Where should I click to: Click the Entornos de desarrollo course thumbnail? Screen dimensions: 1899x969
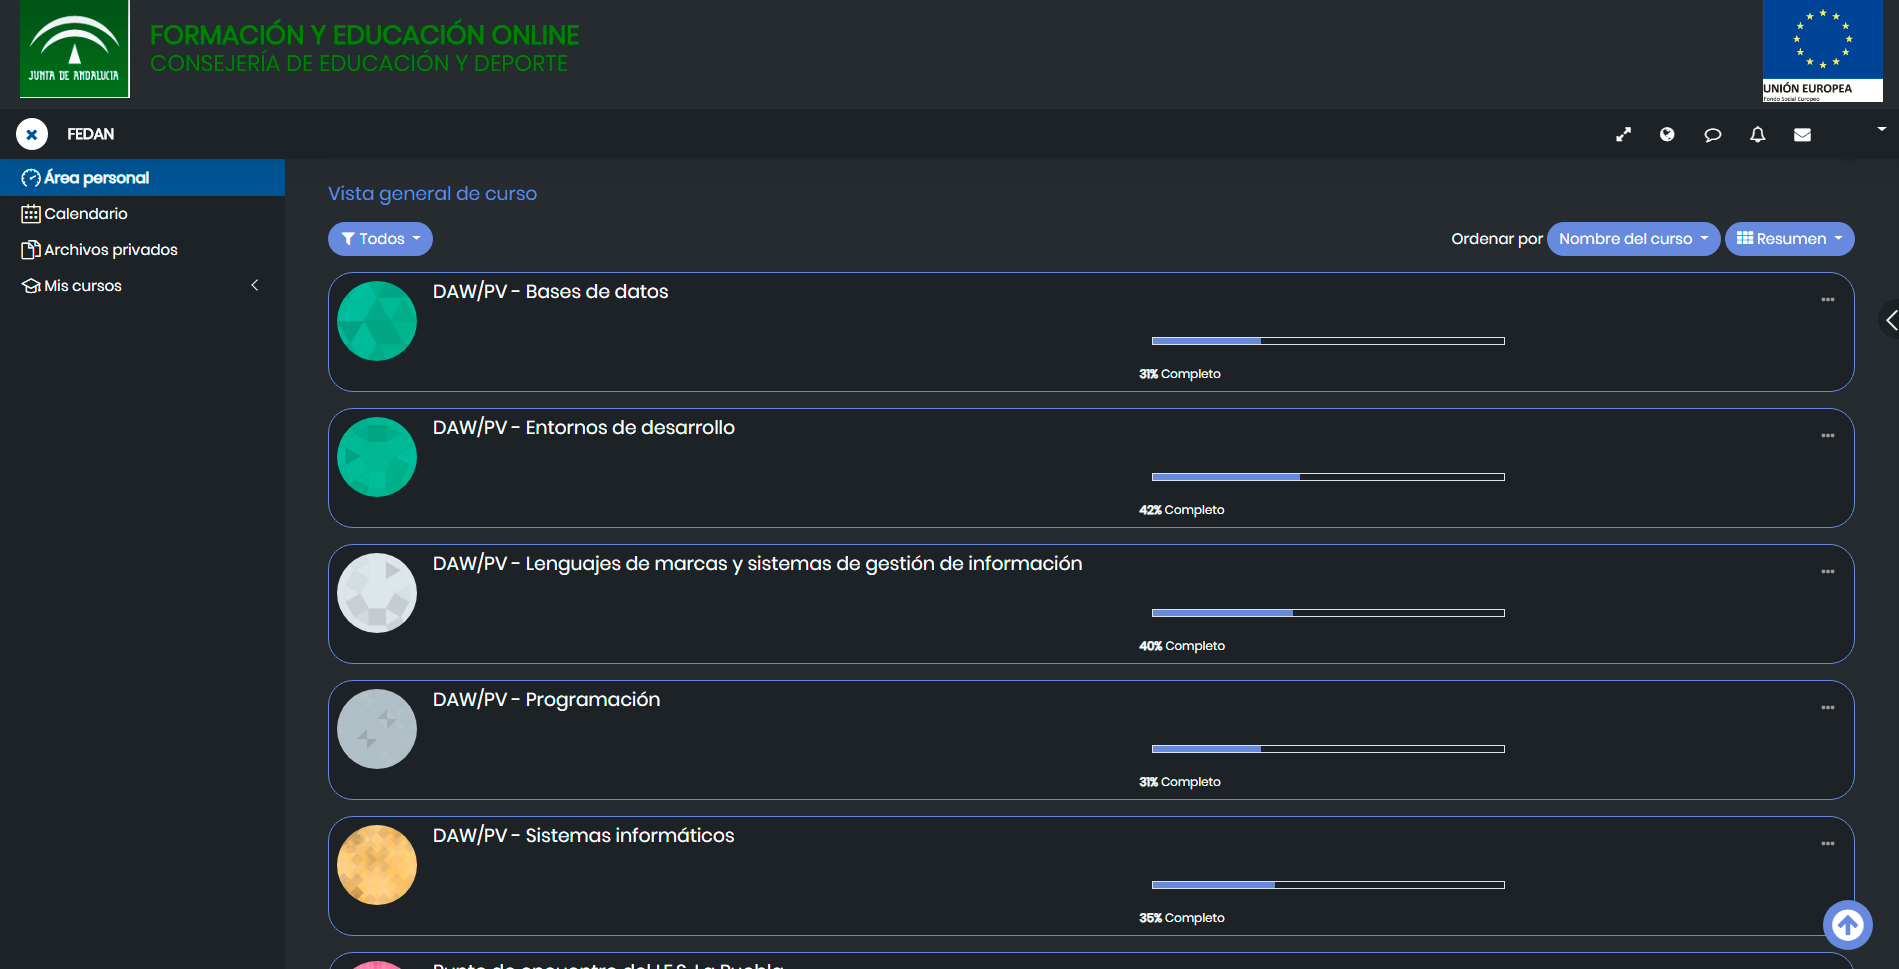click(x=377, y=457)
